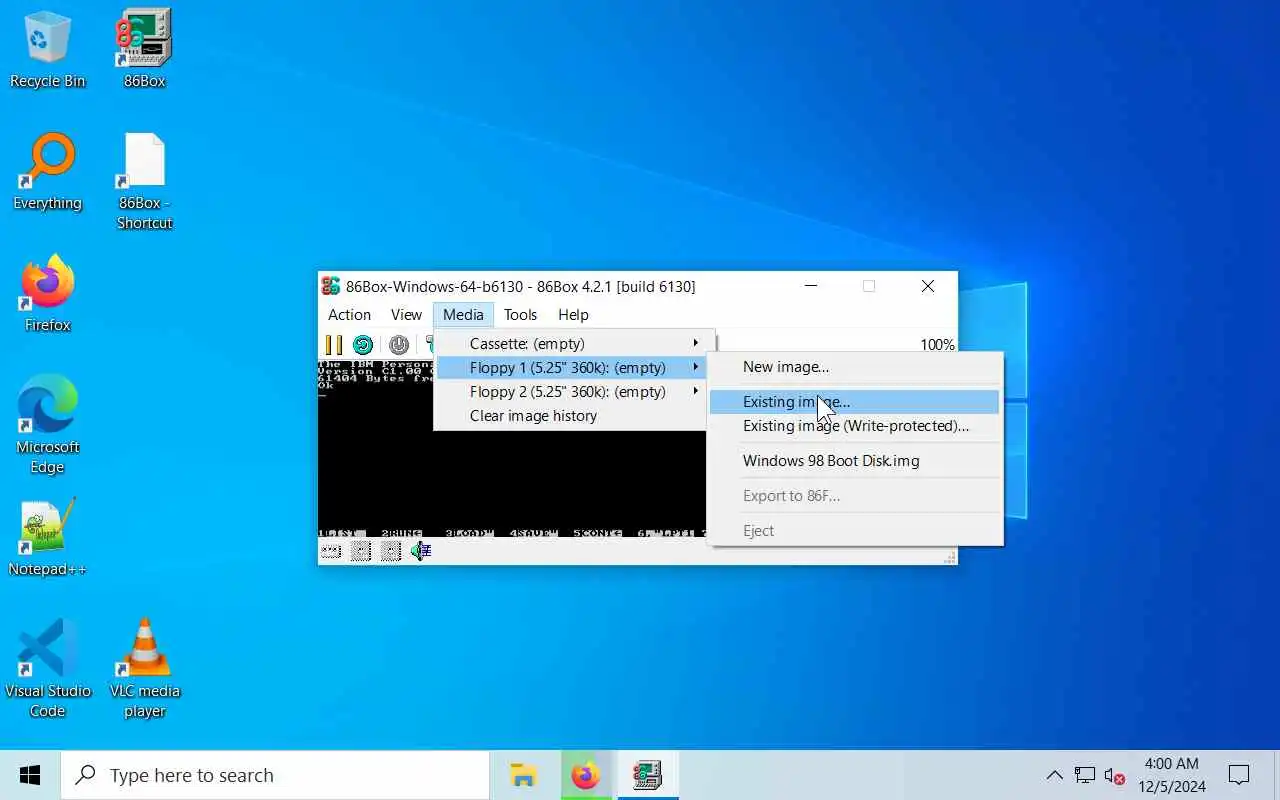Screen dimensions: 1280x800
Task: Click the Eject entry in the submenu
Action: click(x=854, y=531)
